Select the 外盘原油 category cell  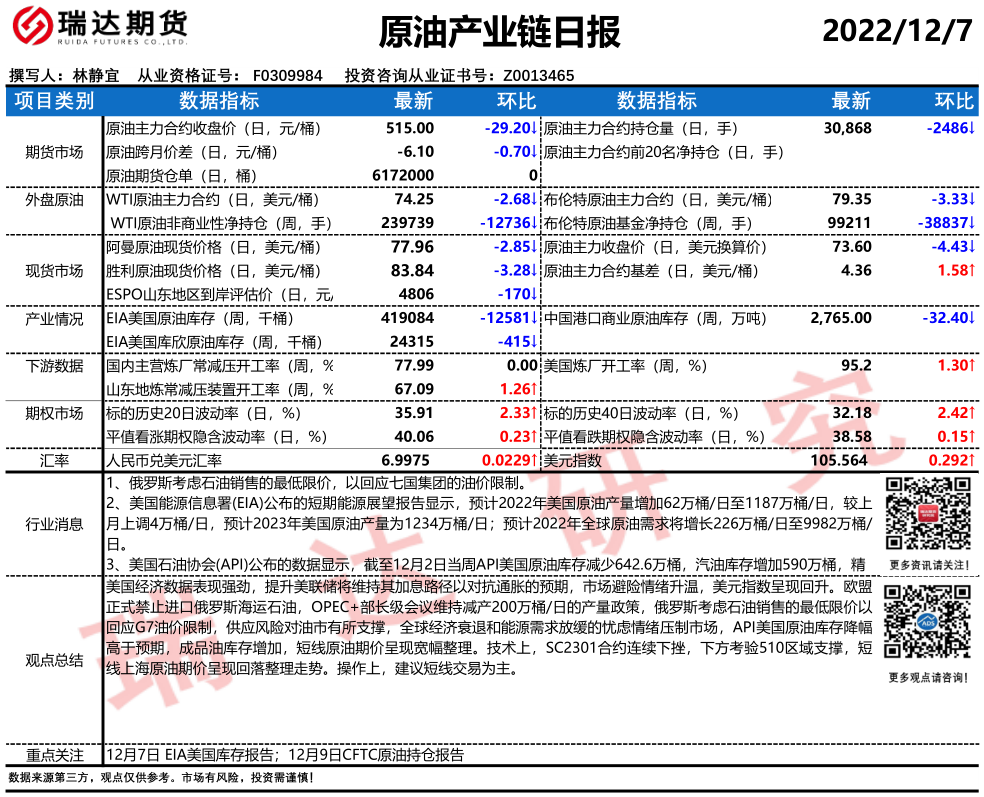pos(54,200)
